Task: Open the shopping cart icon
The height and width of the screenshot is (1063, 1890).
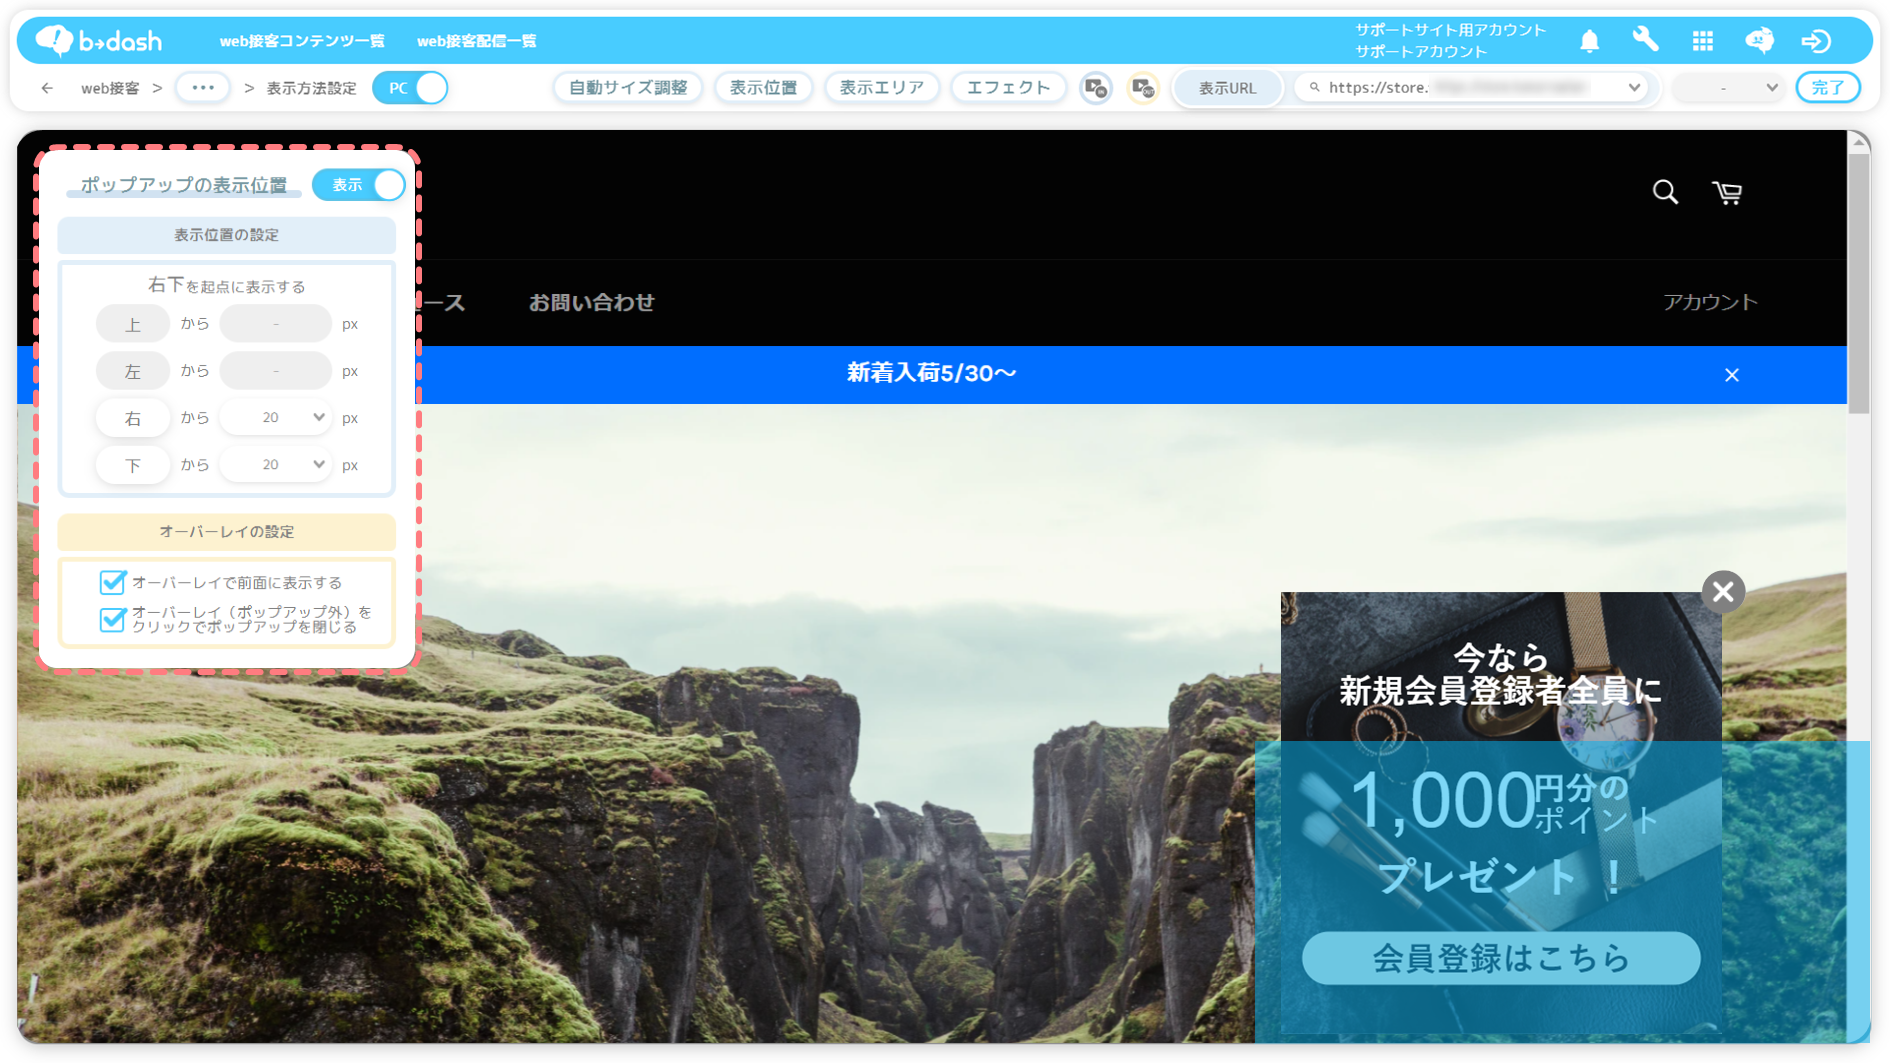Action: 1727,192
